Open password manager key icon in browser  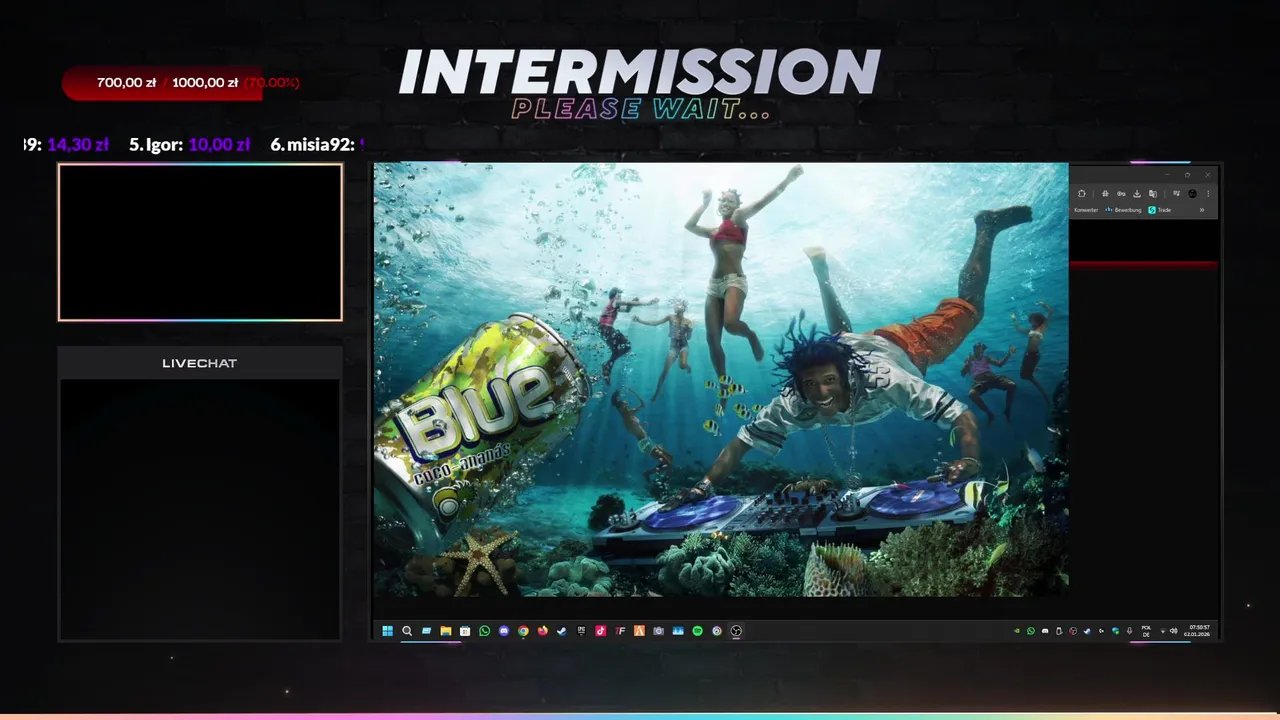(x=1121, y=193)
